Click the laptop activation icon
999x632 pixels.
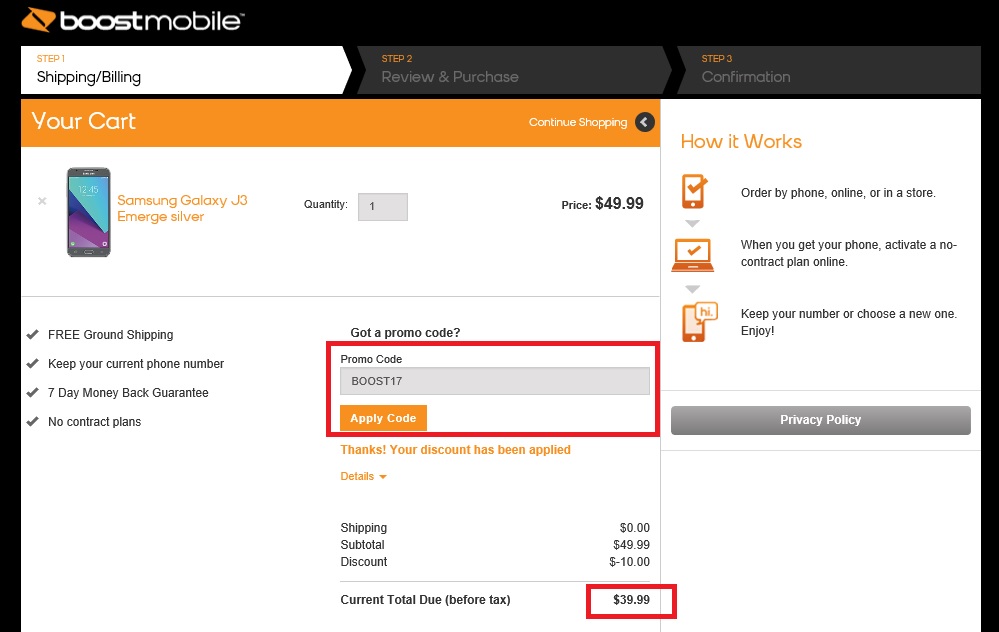pos(693,255)
